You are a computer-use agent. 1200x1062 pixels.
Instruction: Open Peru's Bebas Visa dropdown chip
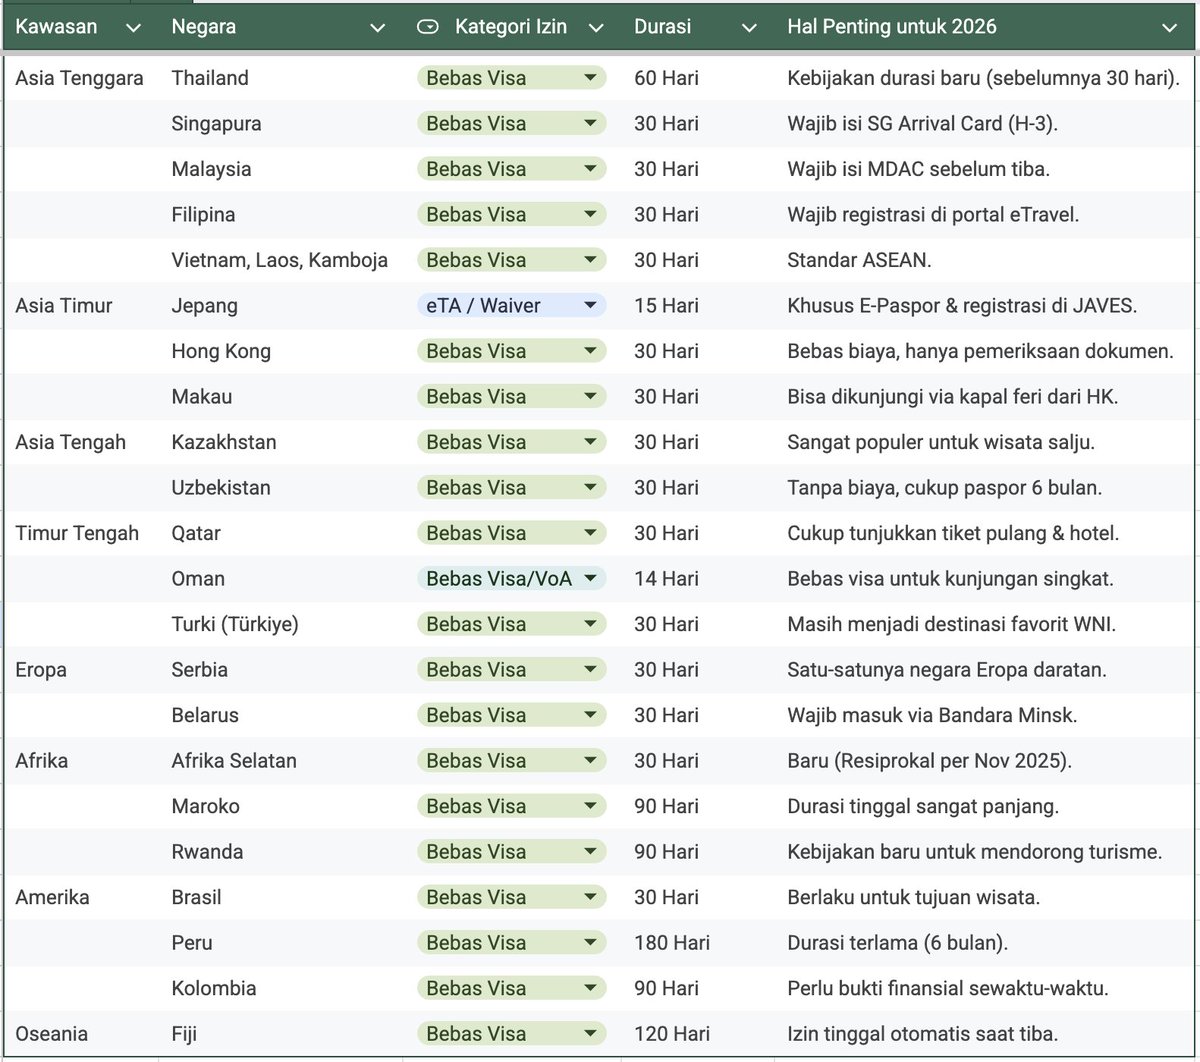[x=511, y=943]
